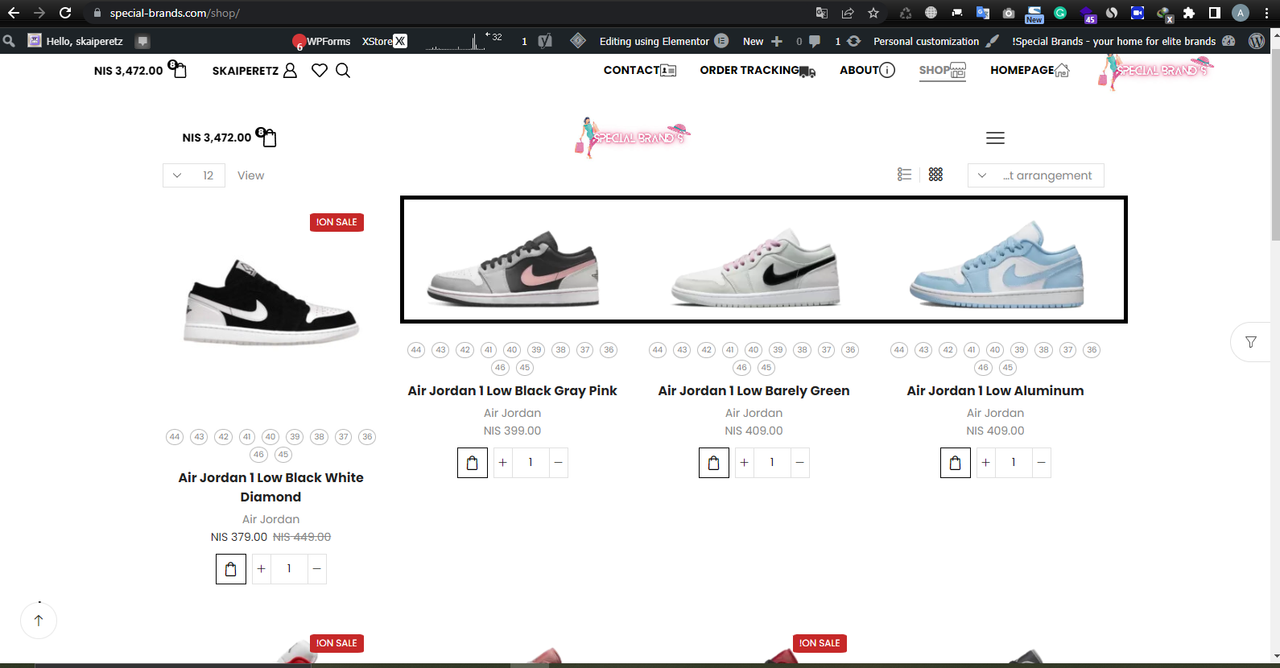Open the WordPress logo in the admin bar

tap(1256, 41)
